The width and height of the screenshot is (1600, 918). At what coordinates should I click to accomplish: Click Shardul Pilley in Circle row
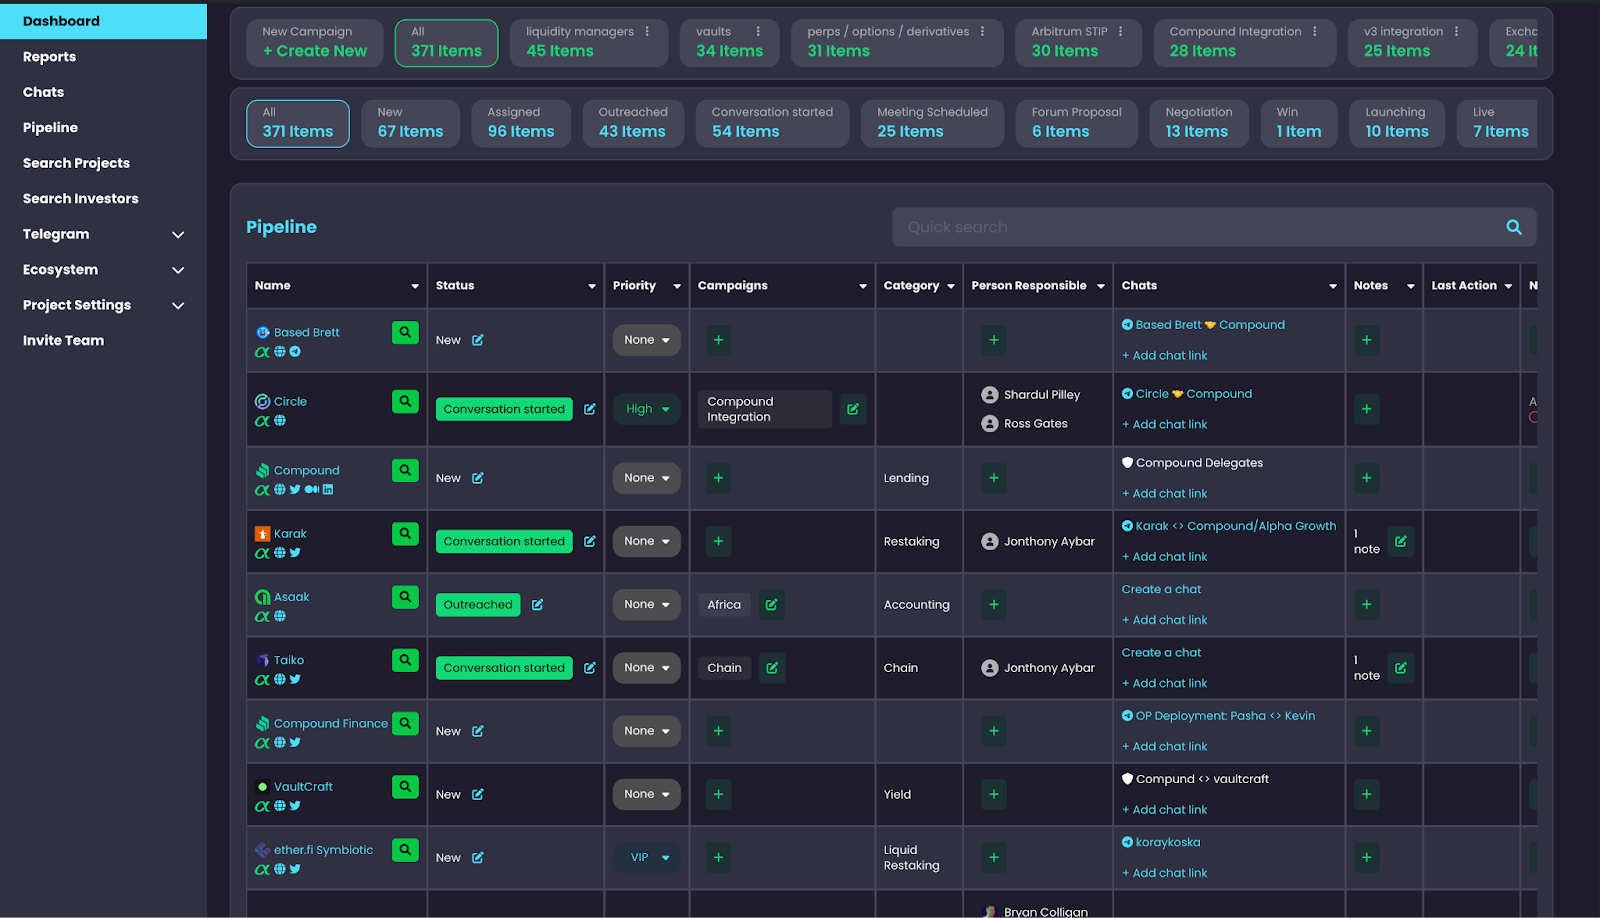pyautogui.click(x=1042, y=395)
